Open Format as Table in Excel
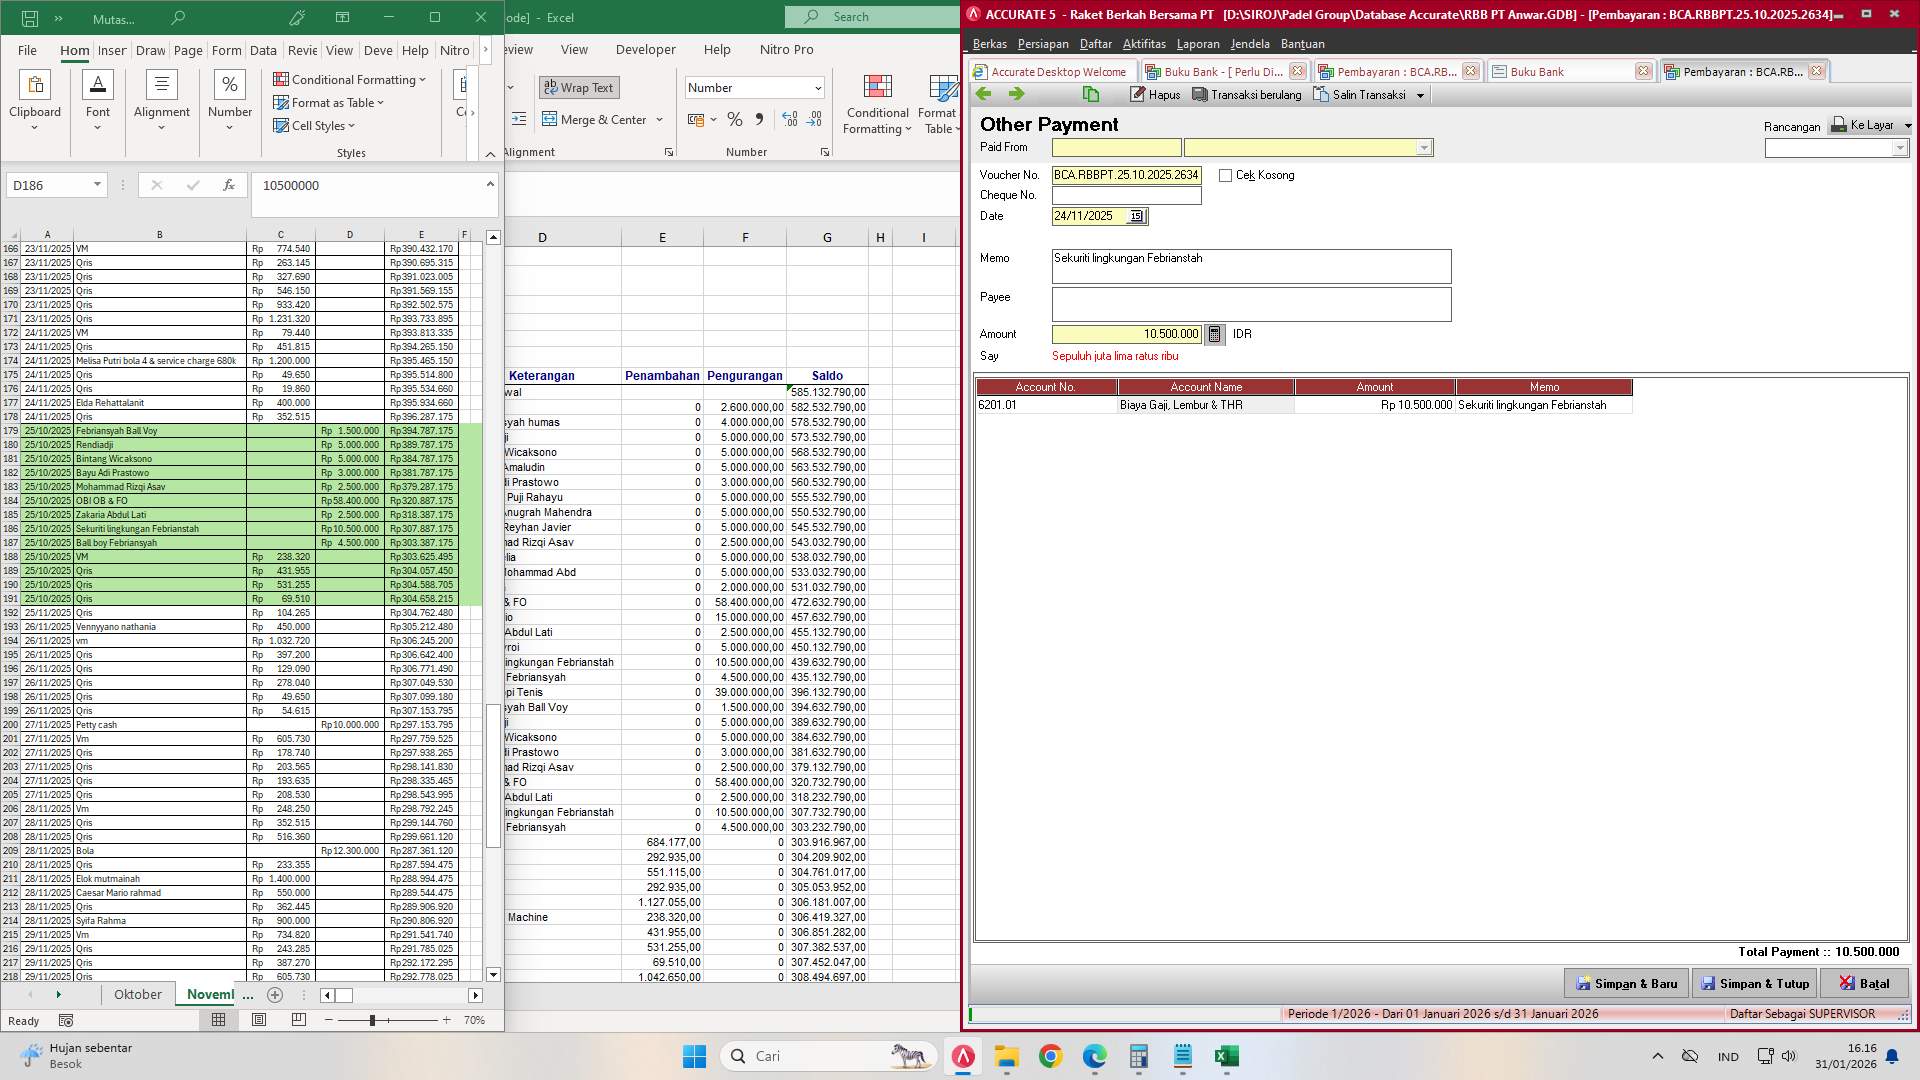This screenshot has width=1920, height=1080. [329, 102]
